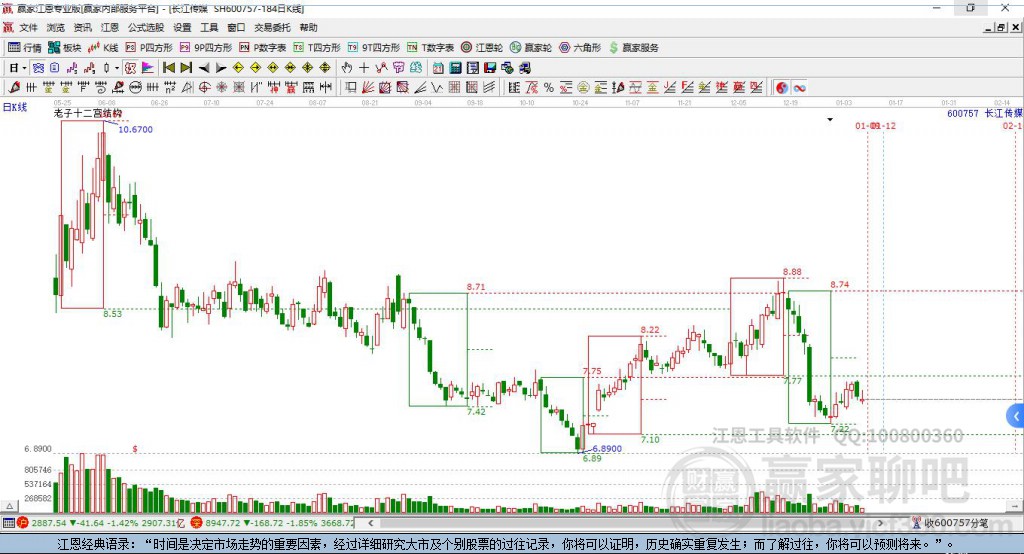Click the blue infinity symbol icon
This screenshot has height=554, width=1024.
click(800, 88)
